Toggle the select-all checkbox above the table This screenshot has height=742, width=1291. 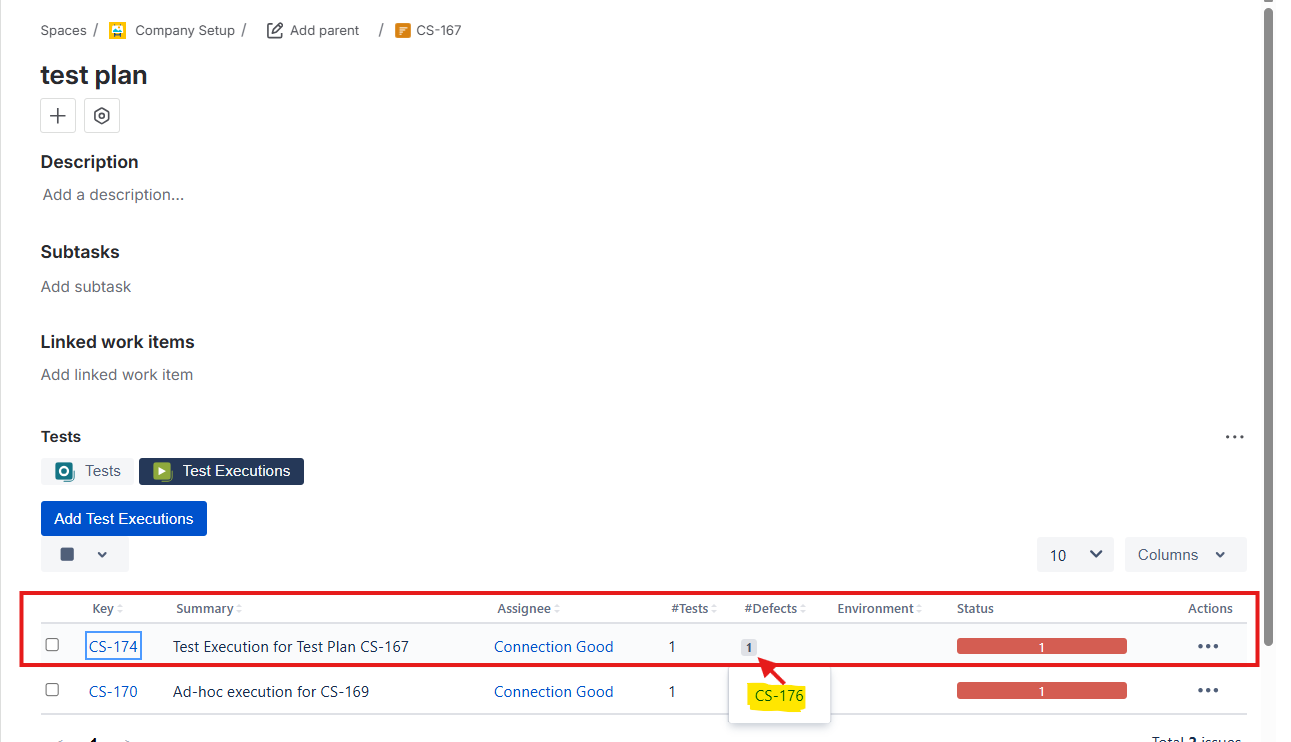tap(67, 554)
